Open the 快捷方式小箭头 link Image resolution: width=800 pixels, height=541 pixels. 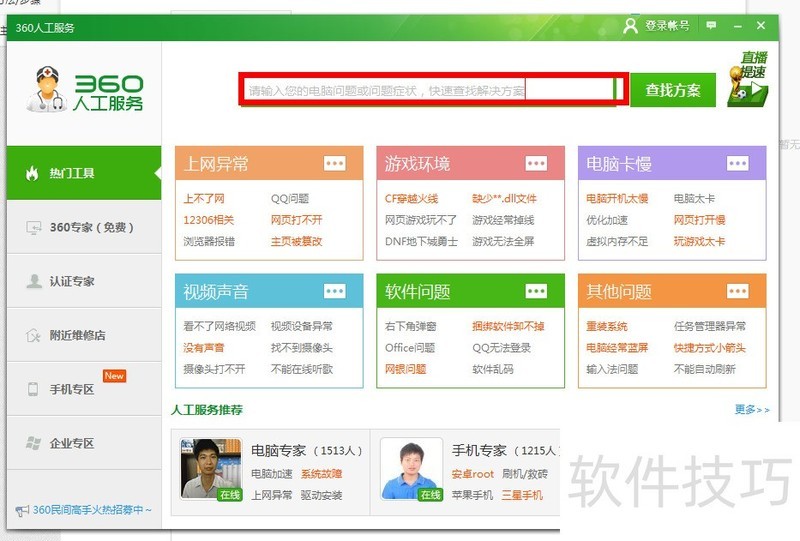[710, 348]
